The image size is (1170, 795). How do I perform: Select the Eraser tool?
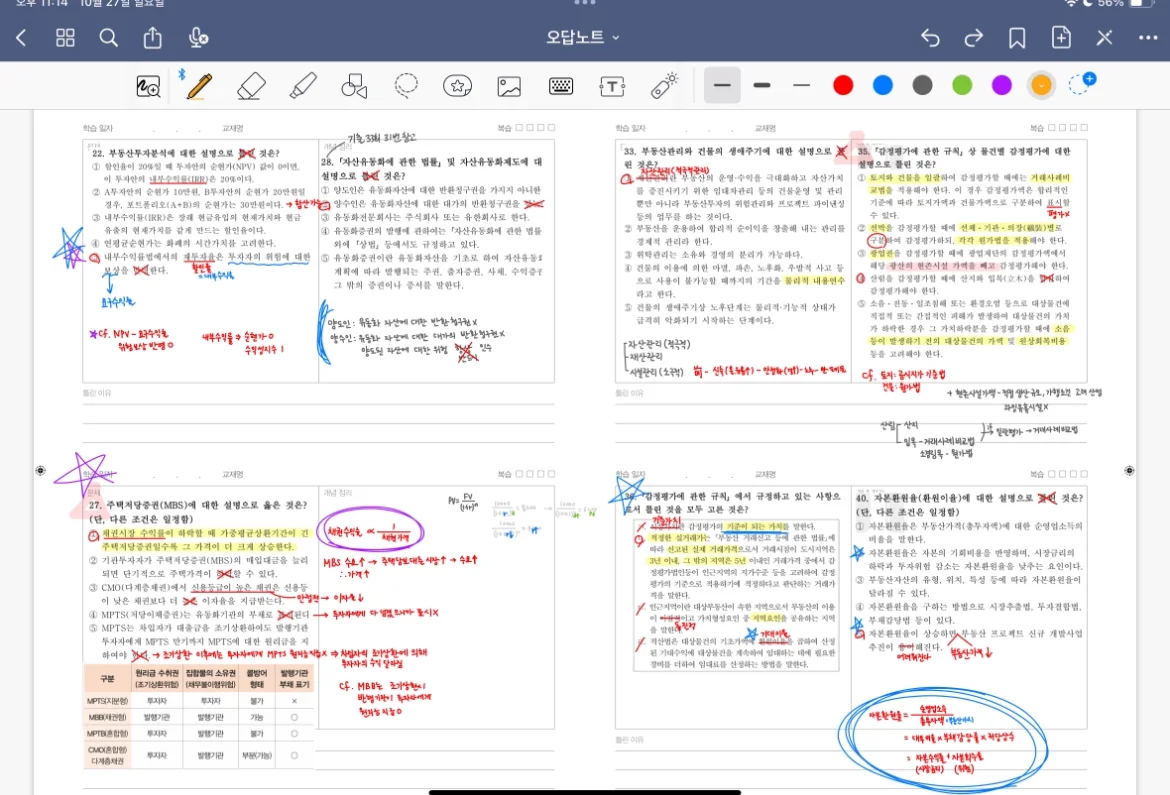tap(251, 86)
